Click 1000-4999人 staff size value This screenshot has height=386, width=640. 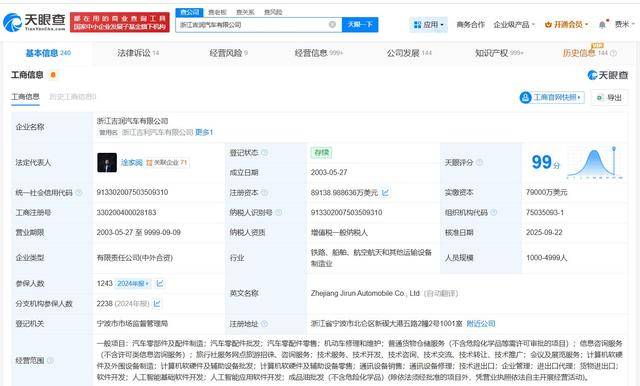coord(547,258)
